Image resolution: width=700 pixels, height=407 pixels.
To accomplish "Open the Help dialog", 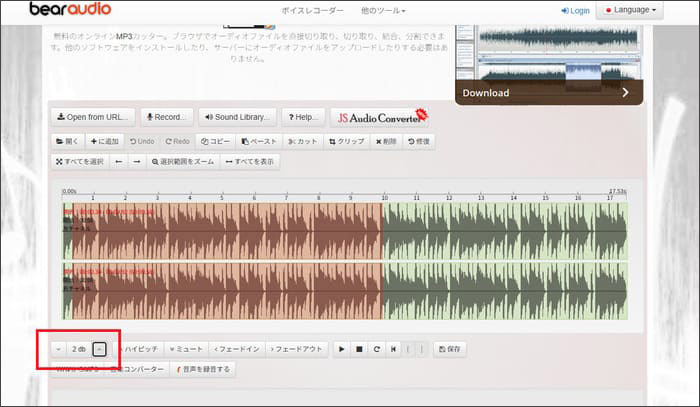I will (x=303, y=117).
